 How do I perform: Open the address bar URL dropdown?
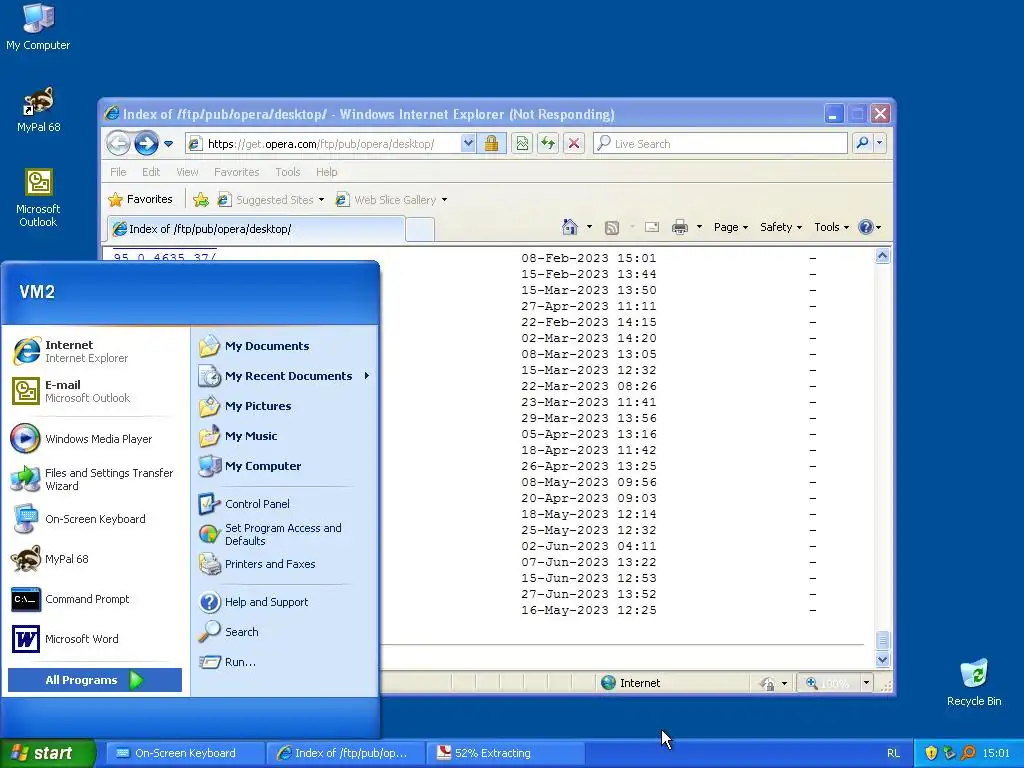[x=468, y=143]
